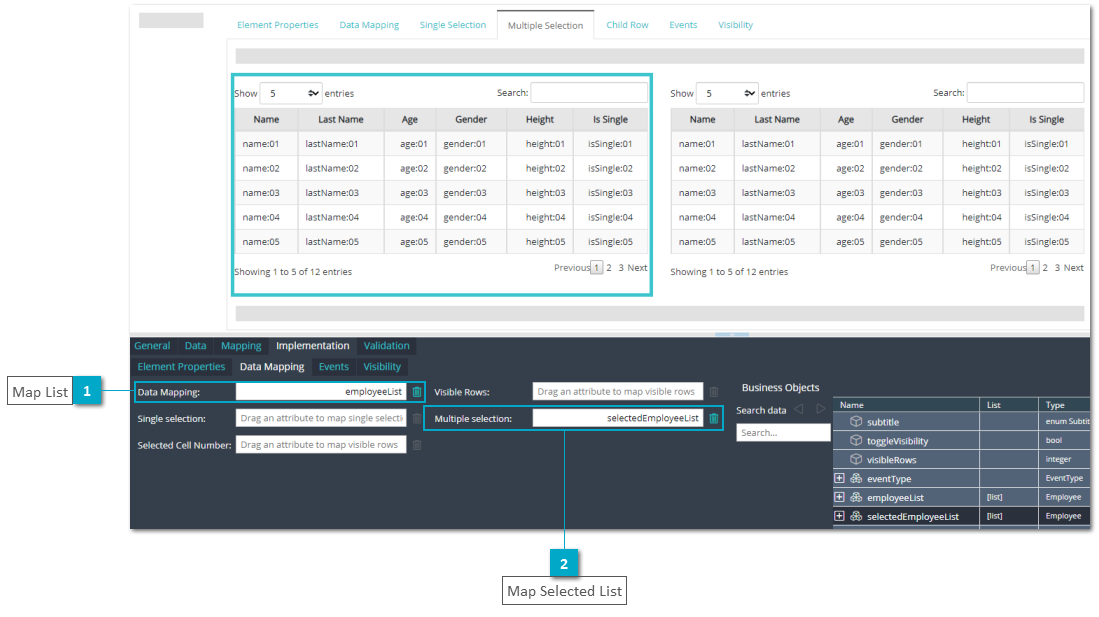
Task: Go to next Business Objects search result arrow
Action: point(820,409)
